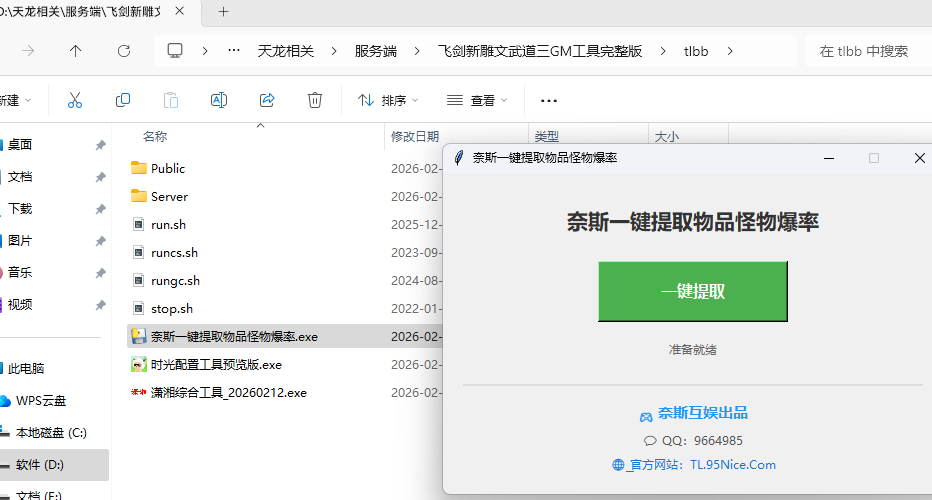932x500 pixels.
Task: Sort by 大小 column header
Action: (x=666, y=137)
